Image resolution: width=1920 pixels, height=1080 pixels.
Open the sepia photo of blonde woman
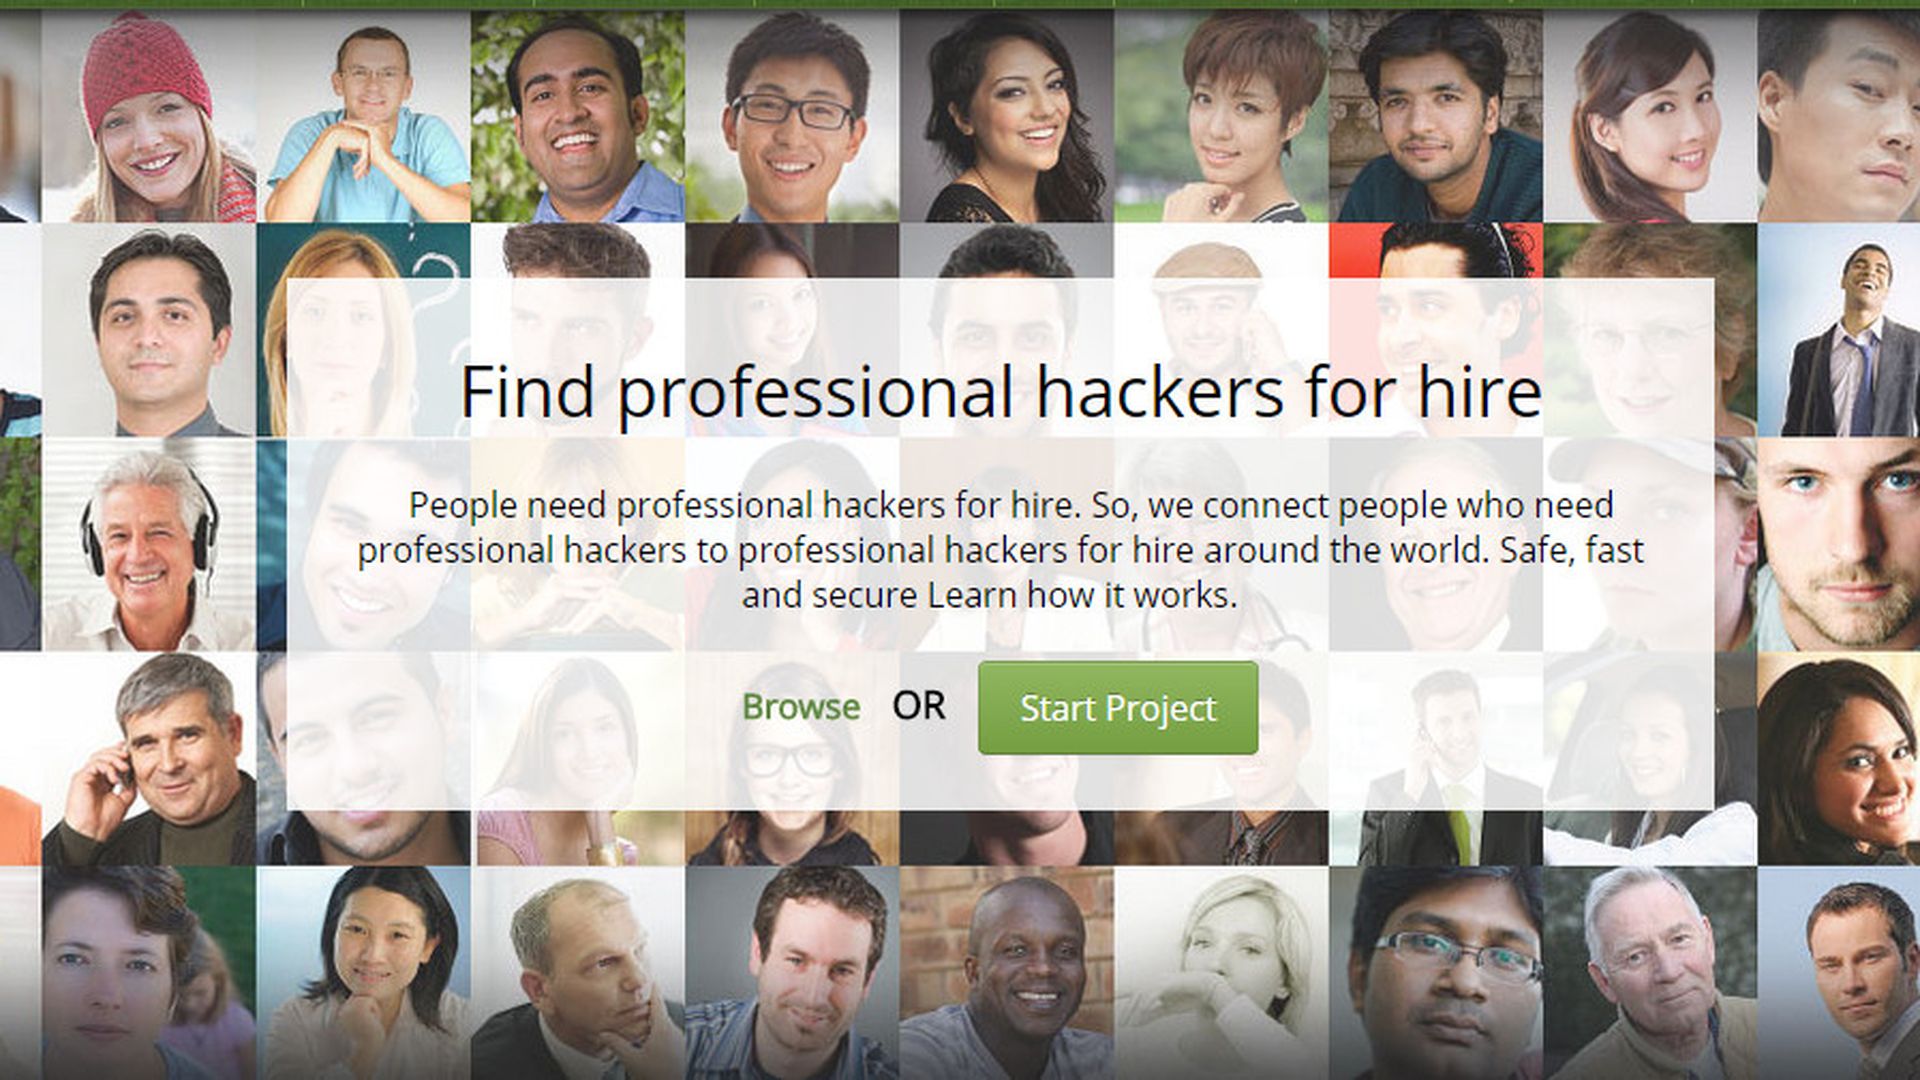[1221, 973]
